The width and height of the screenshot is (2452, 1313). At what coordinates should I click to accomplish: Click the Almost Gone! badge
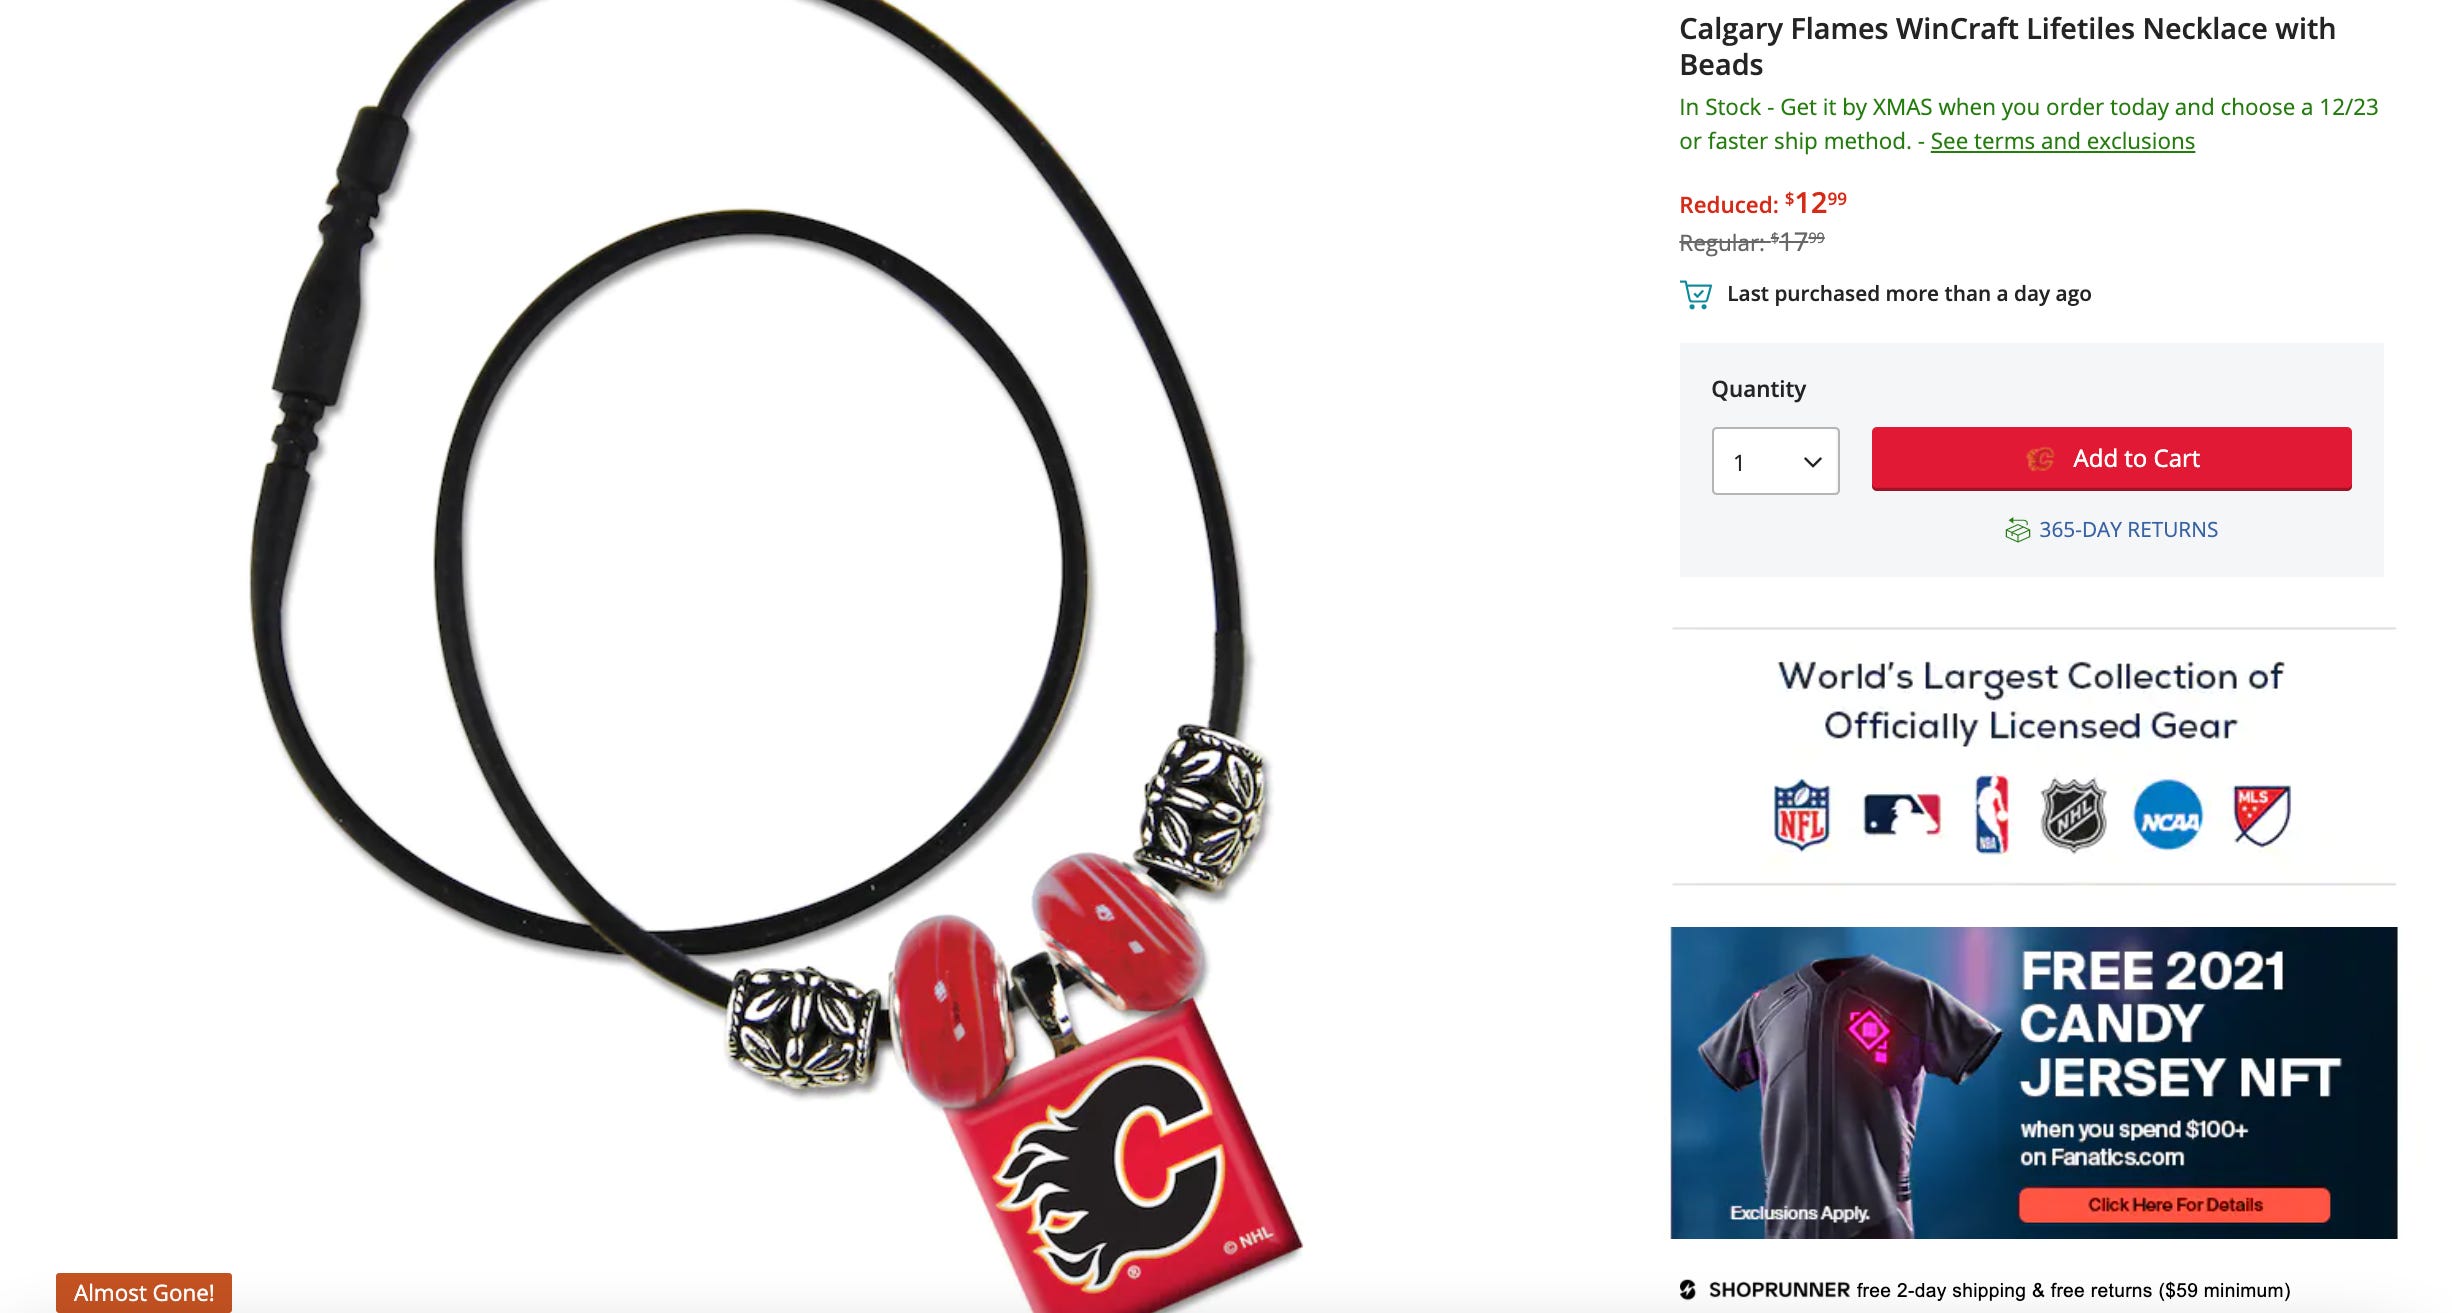[x=144, y=1292]
